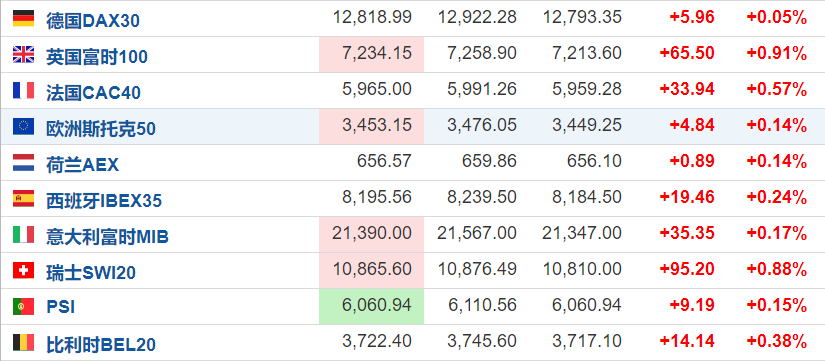
Task: Click the Italian flag icon
Action: tap(24, 234)
